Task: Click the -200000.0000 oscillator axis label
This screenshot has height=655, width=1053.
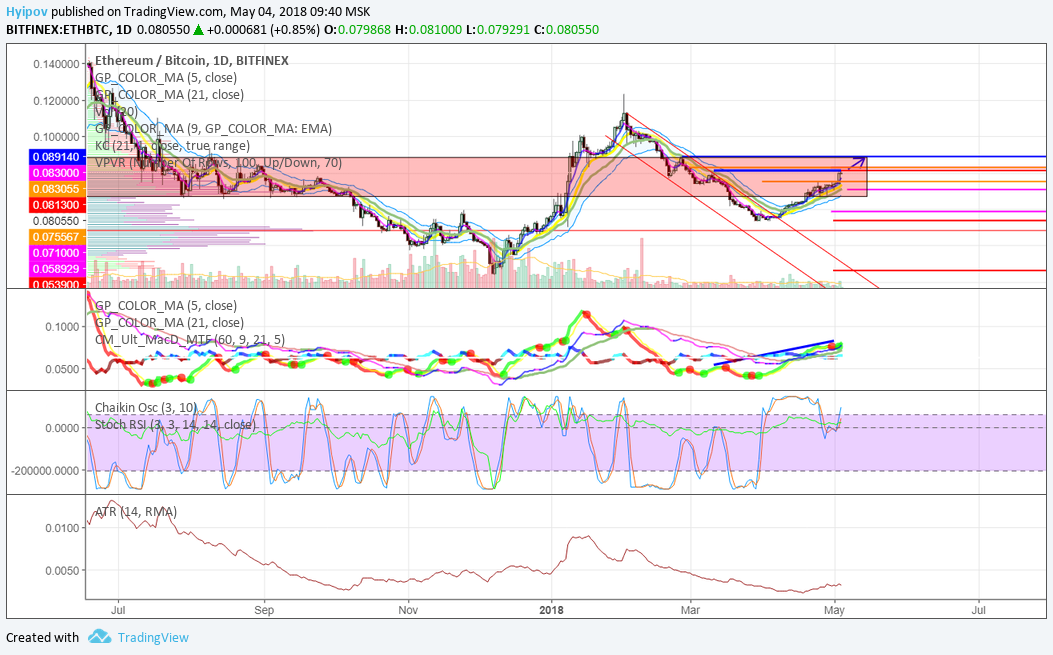Action: pos(45,471)
